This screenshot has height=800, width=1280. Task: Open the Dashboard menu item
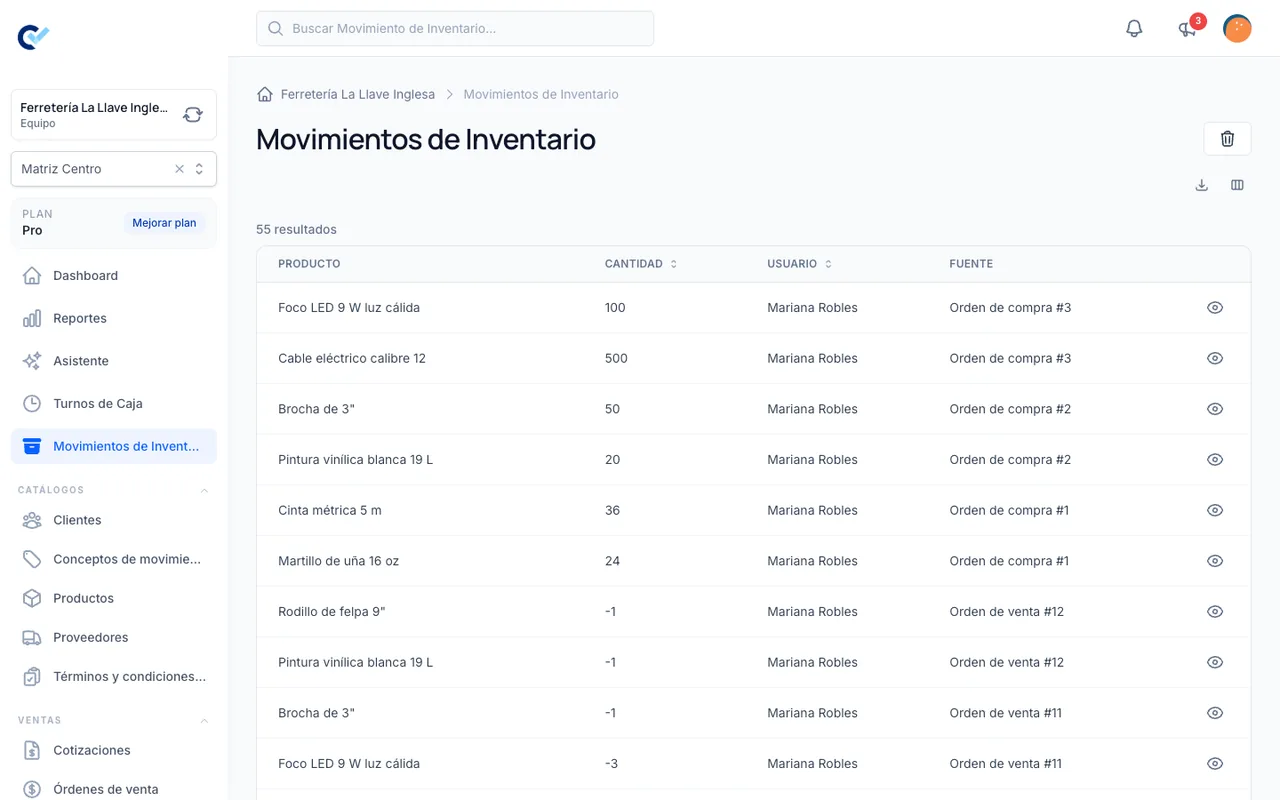[x=114, y=276]
